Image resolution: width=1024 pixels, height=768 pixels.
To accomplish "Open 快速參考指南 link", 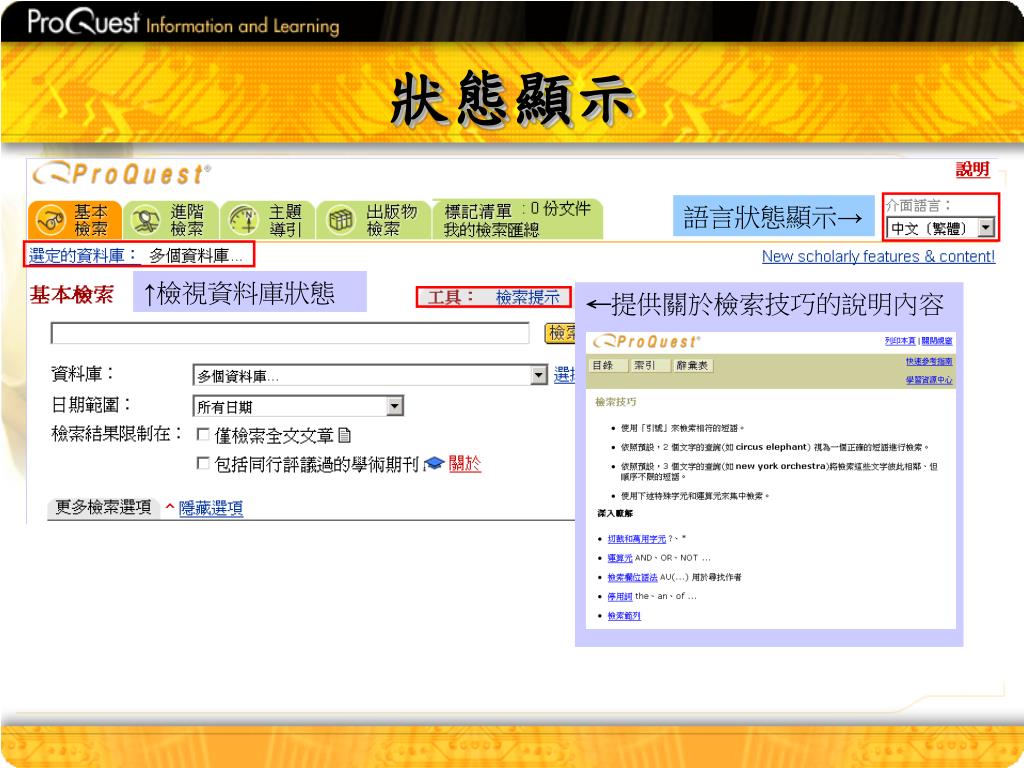I will pyautogui.click(x=929, y=362).
